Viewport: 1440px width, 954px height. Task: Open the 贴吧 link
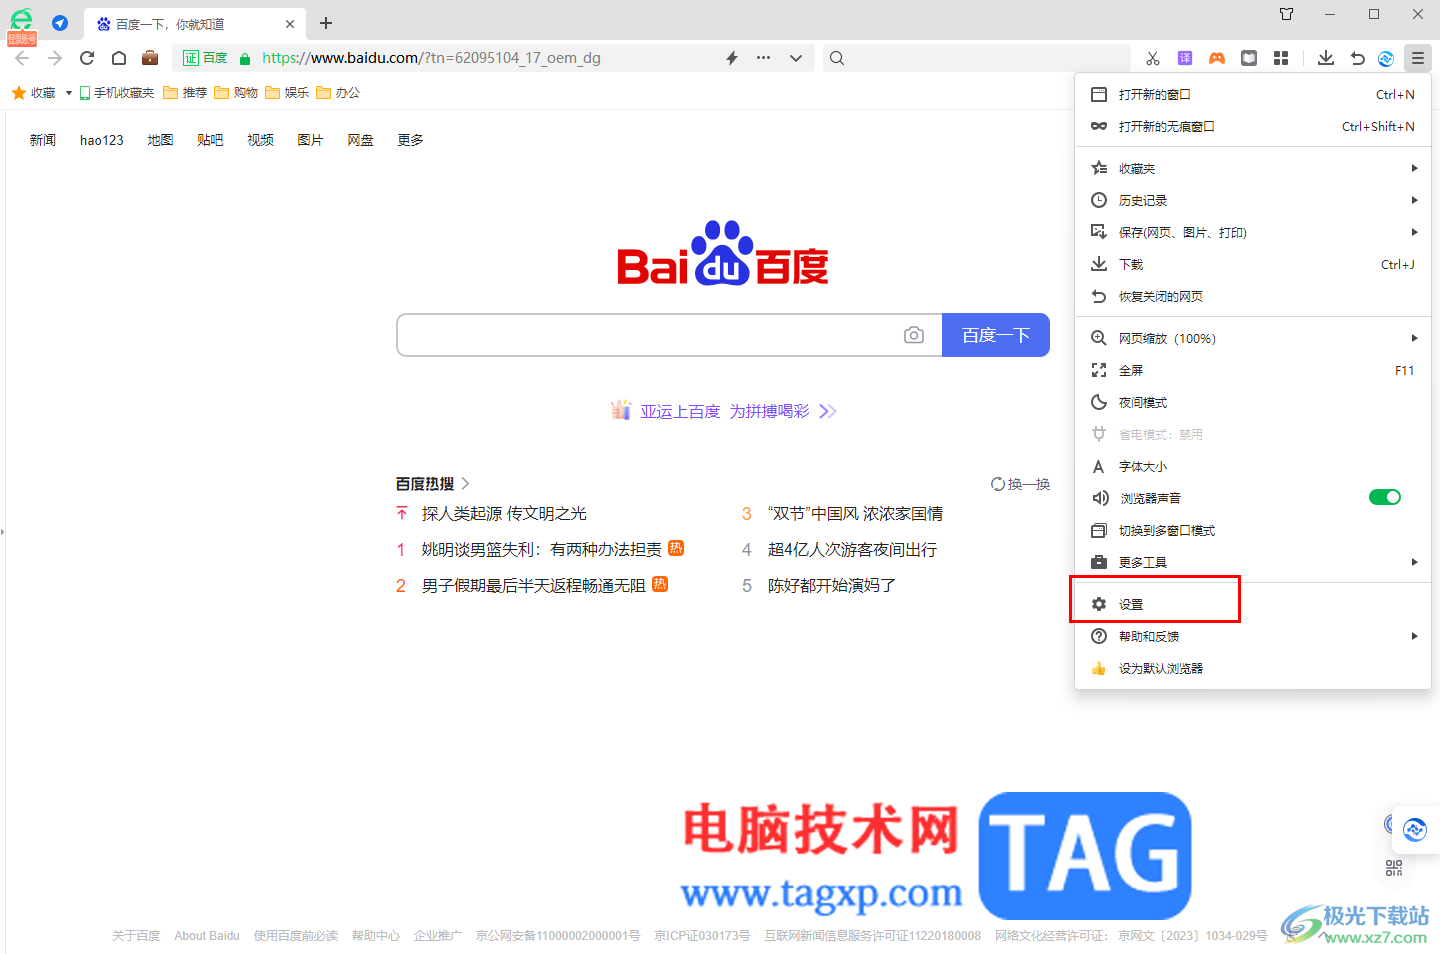click(x=210, y=140)
